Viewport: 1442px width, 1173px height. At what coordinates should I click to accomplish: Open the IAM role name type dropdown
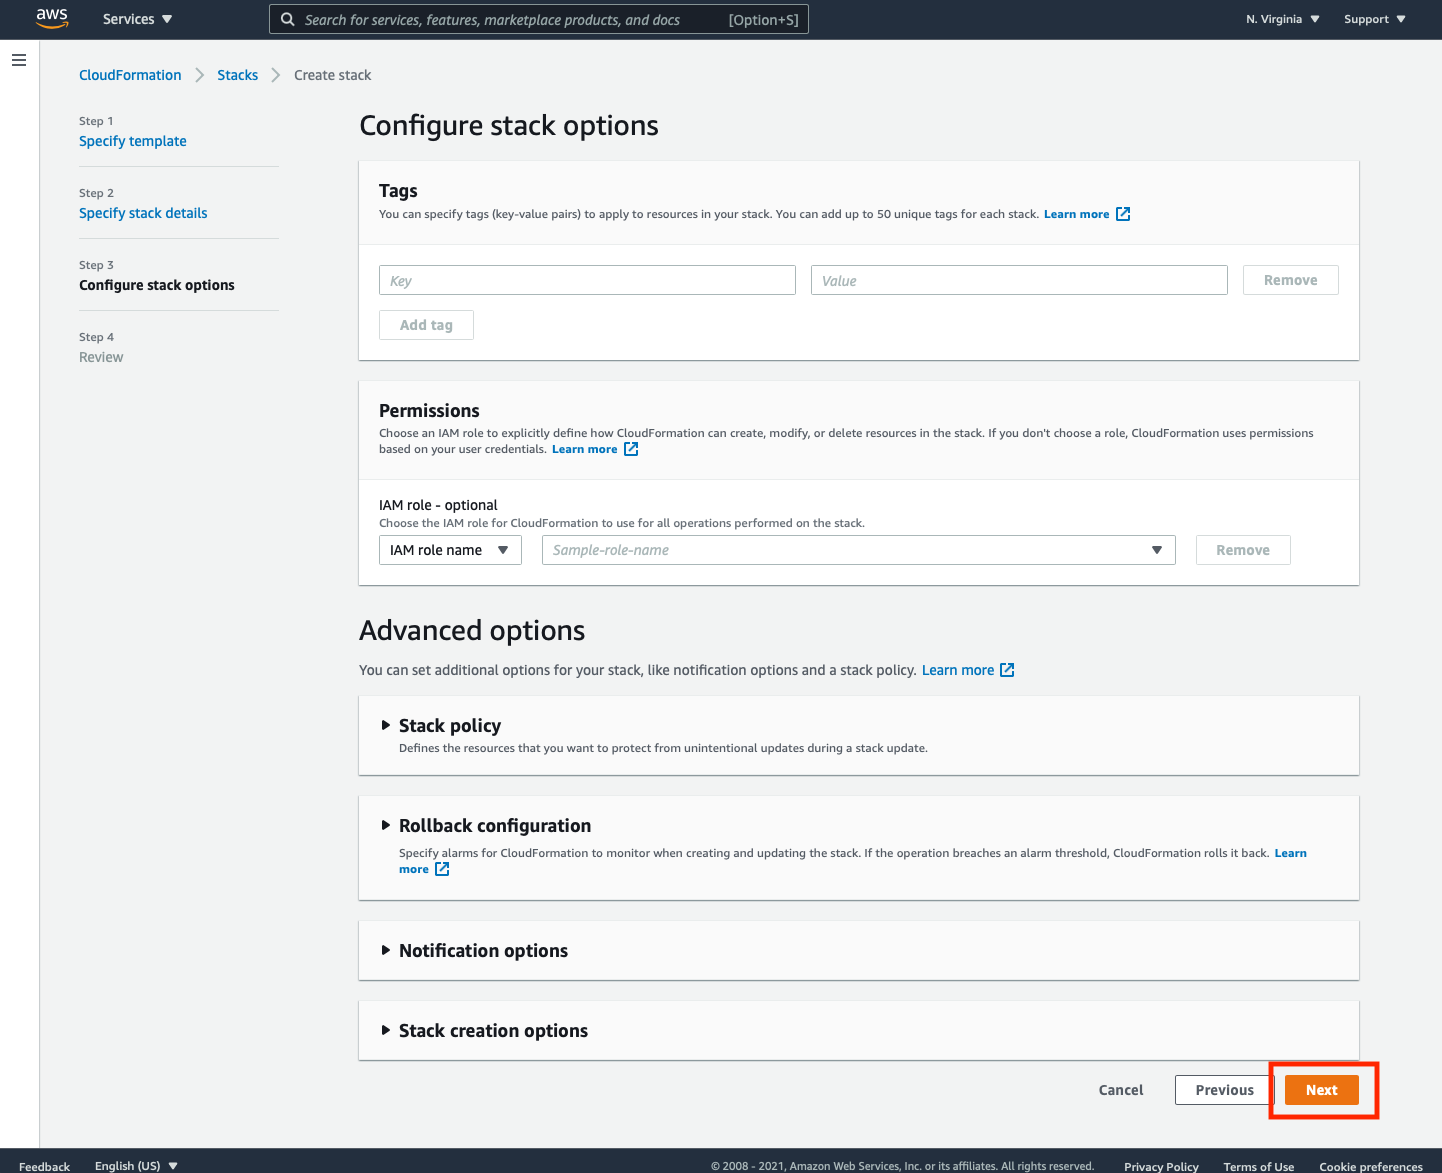pos(450,550)
